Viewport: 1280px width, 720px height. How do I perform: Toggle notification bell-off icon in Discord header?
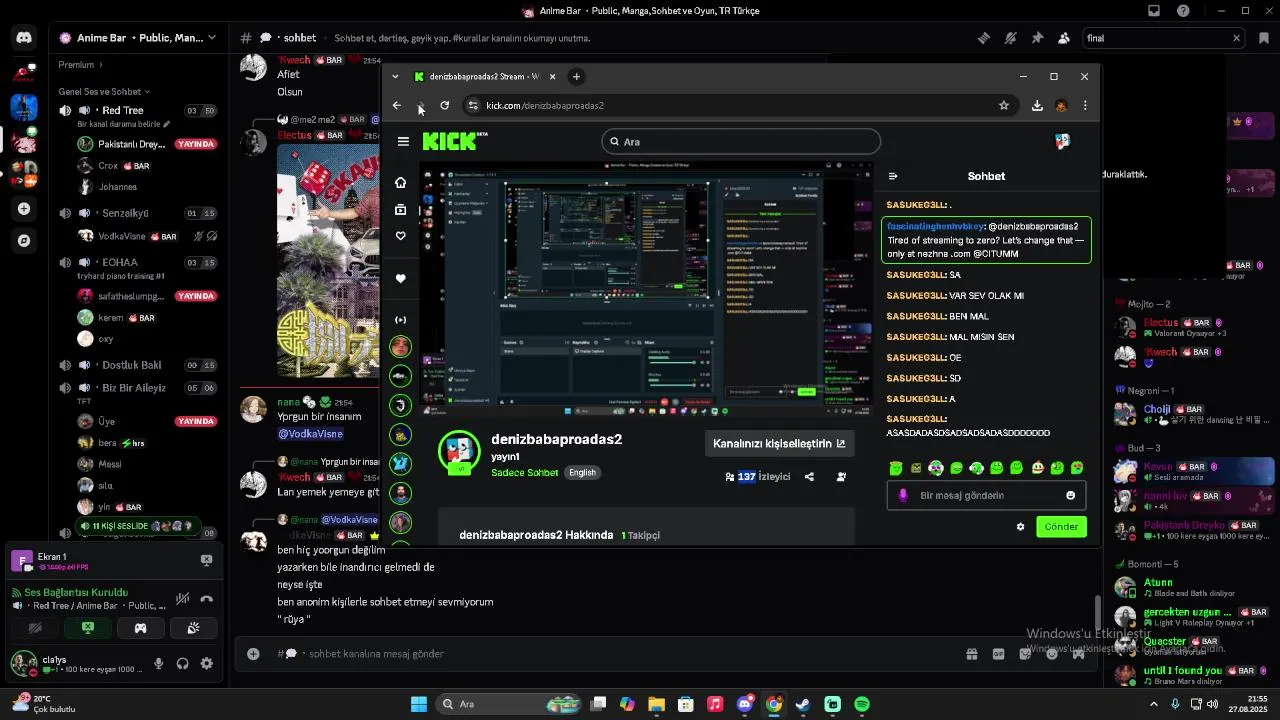(1011, 38)
